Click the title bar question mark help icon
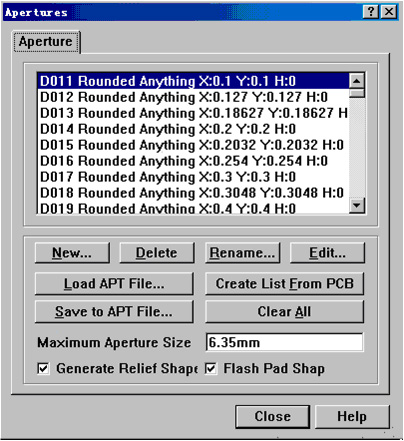 pos(371,12)
